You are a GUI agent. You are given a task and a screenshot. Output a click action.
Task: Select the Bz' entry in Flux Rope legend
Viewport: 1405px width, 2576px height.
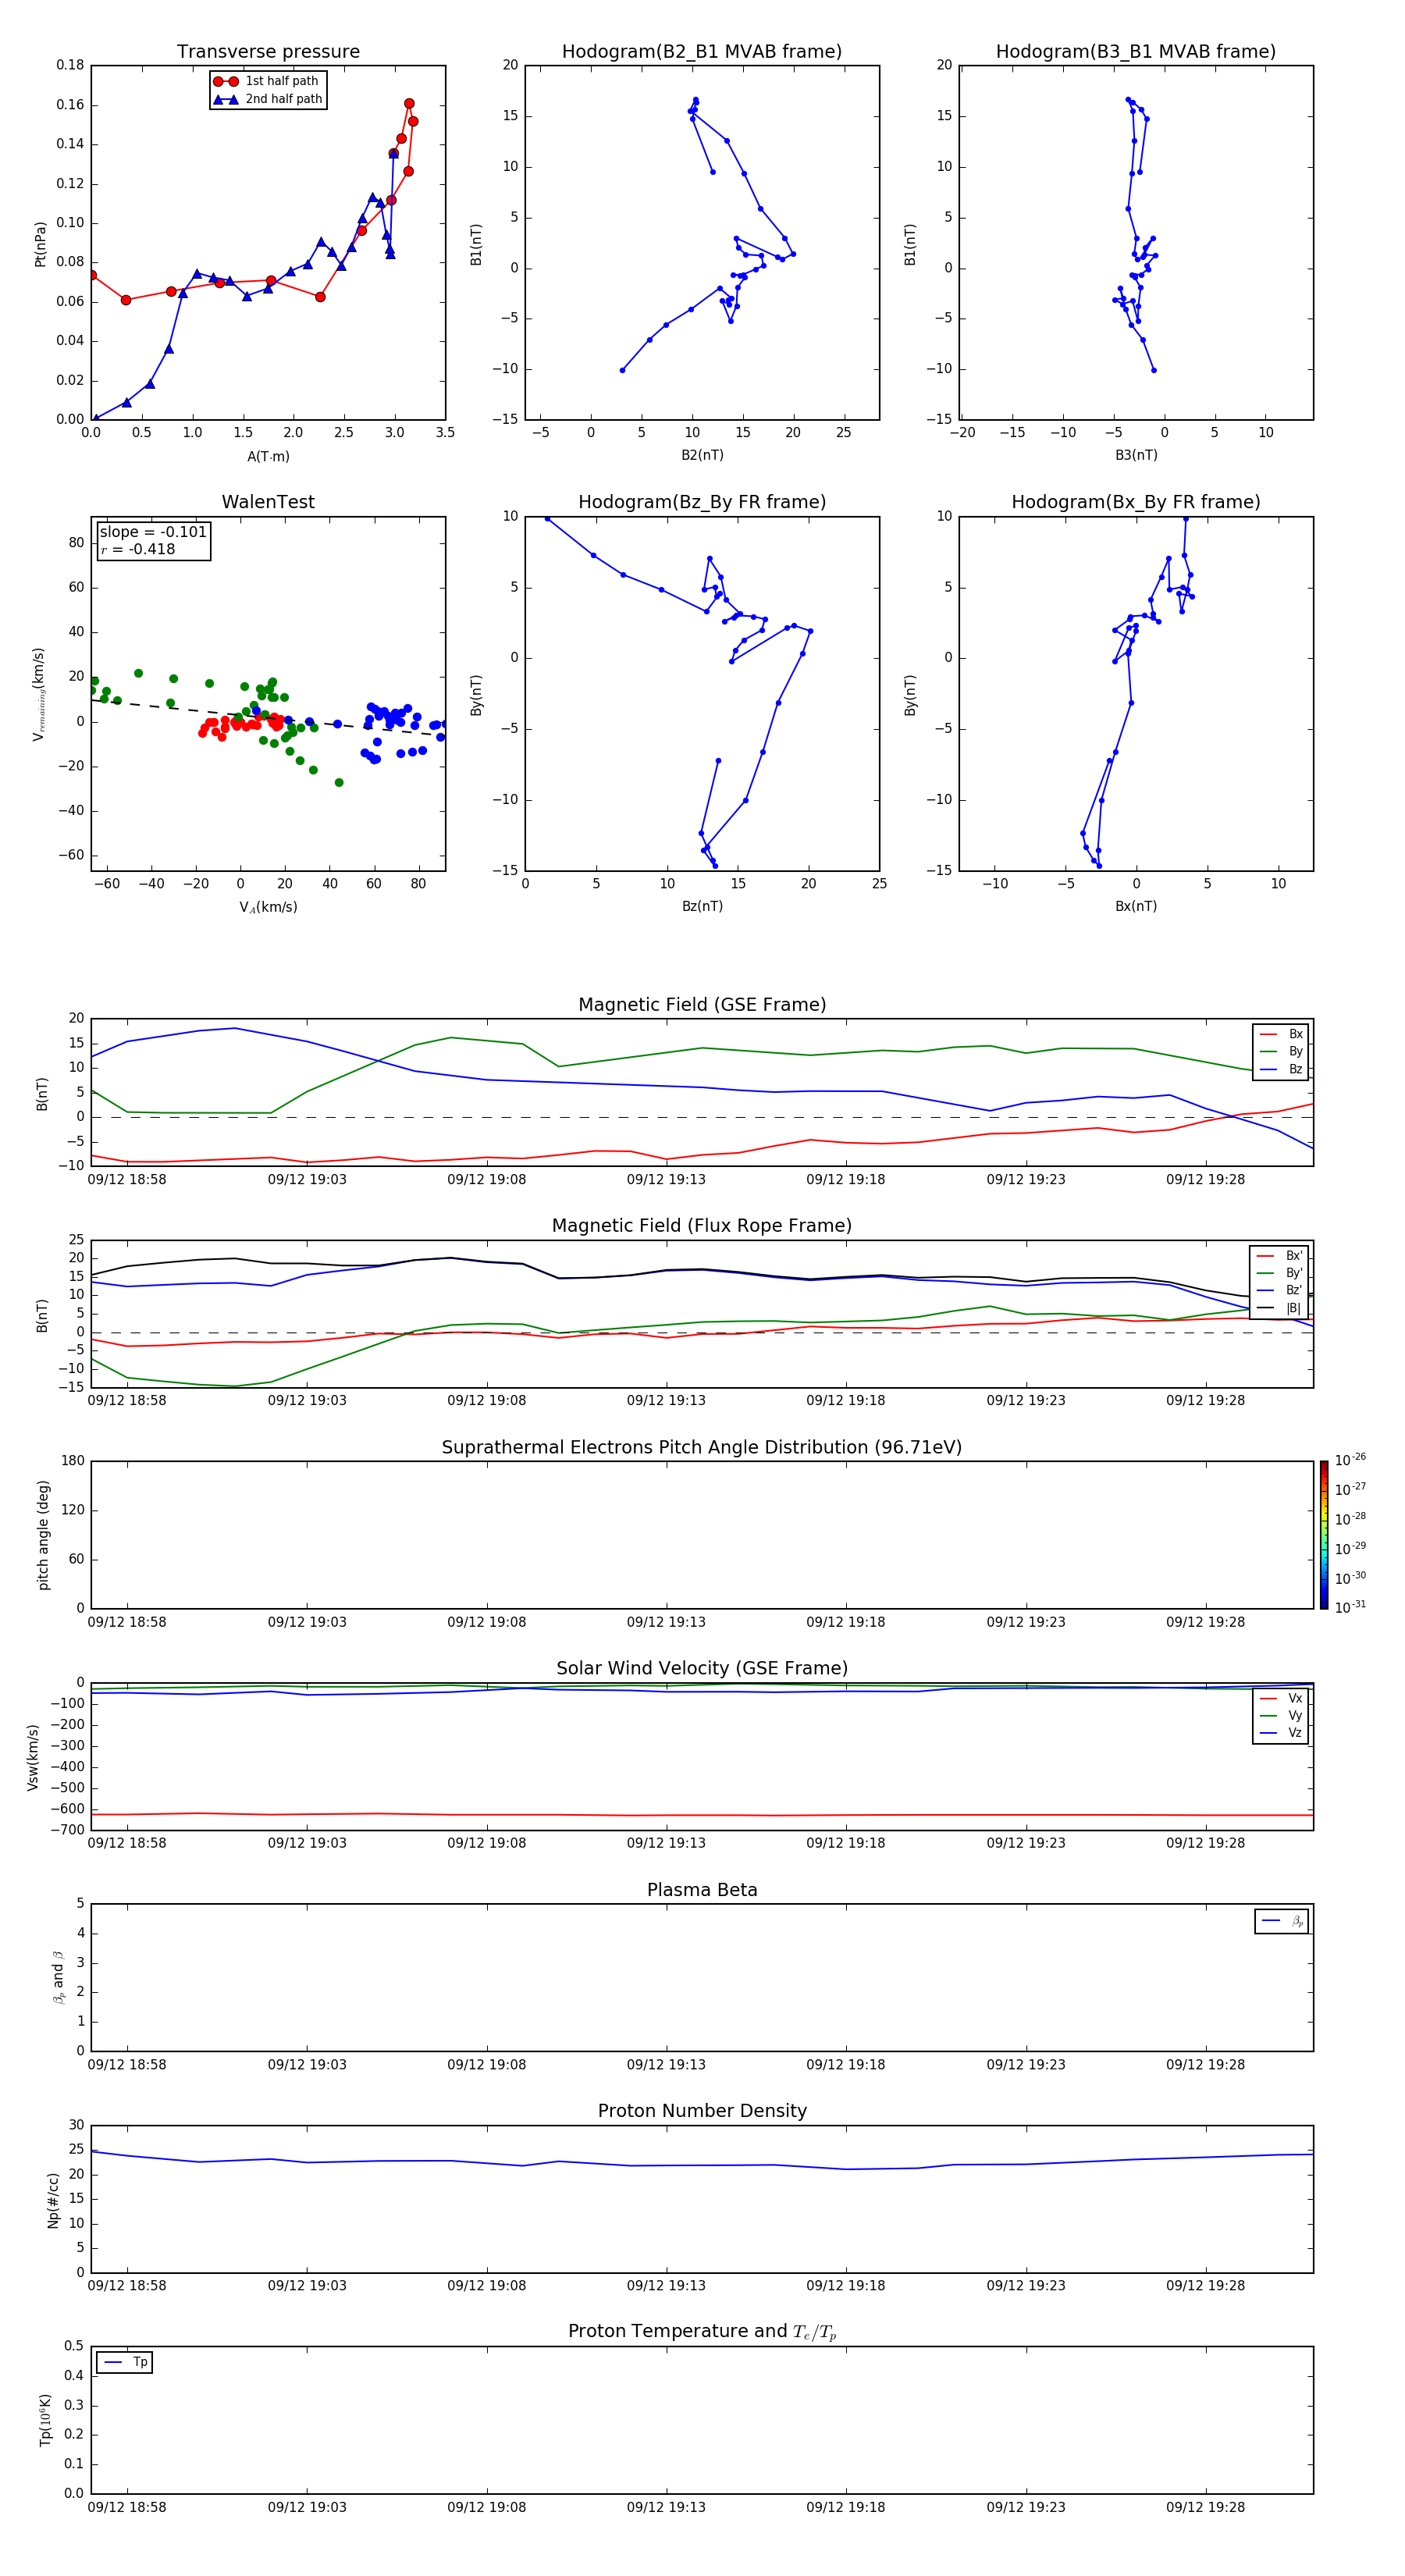[x=1279, y=1290]
